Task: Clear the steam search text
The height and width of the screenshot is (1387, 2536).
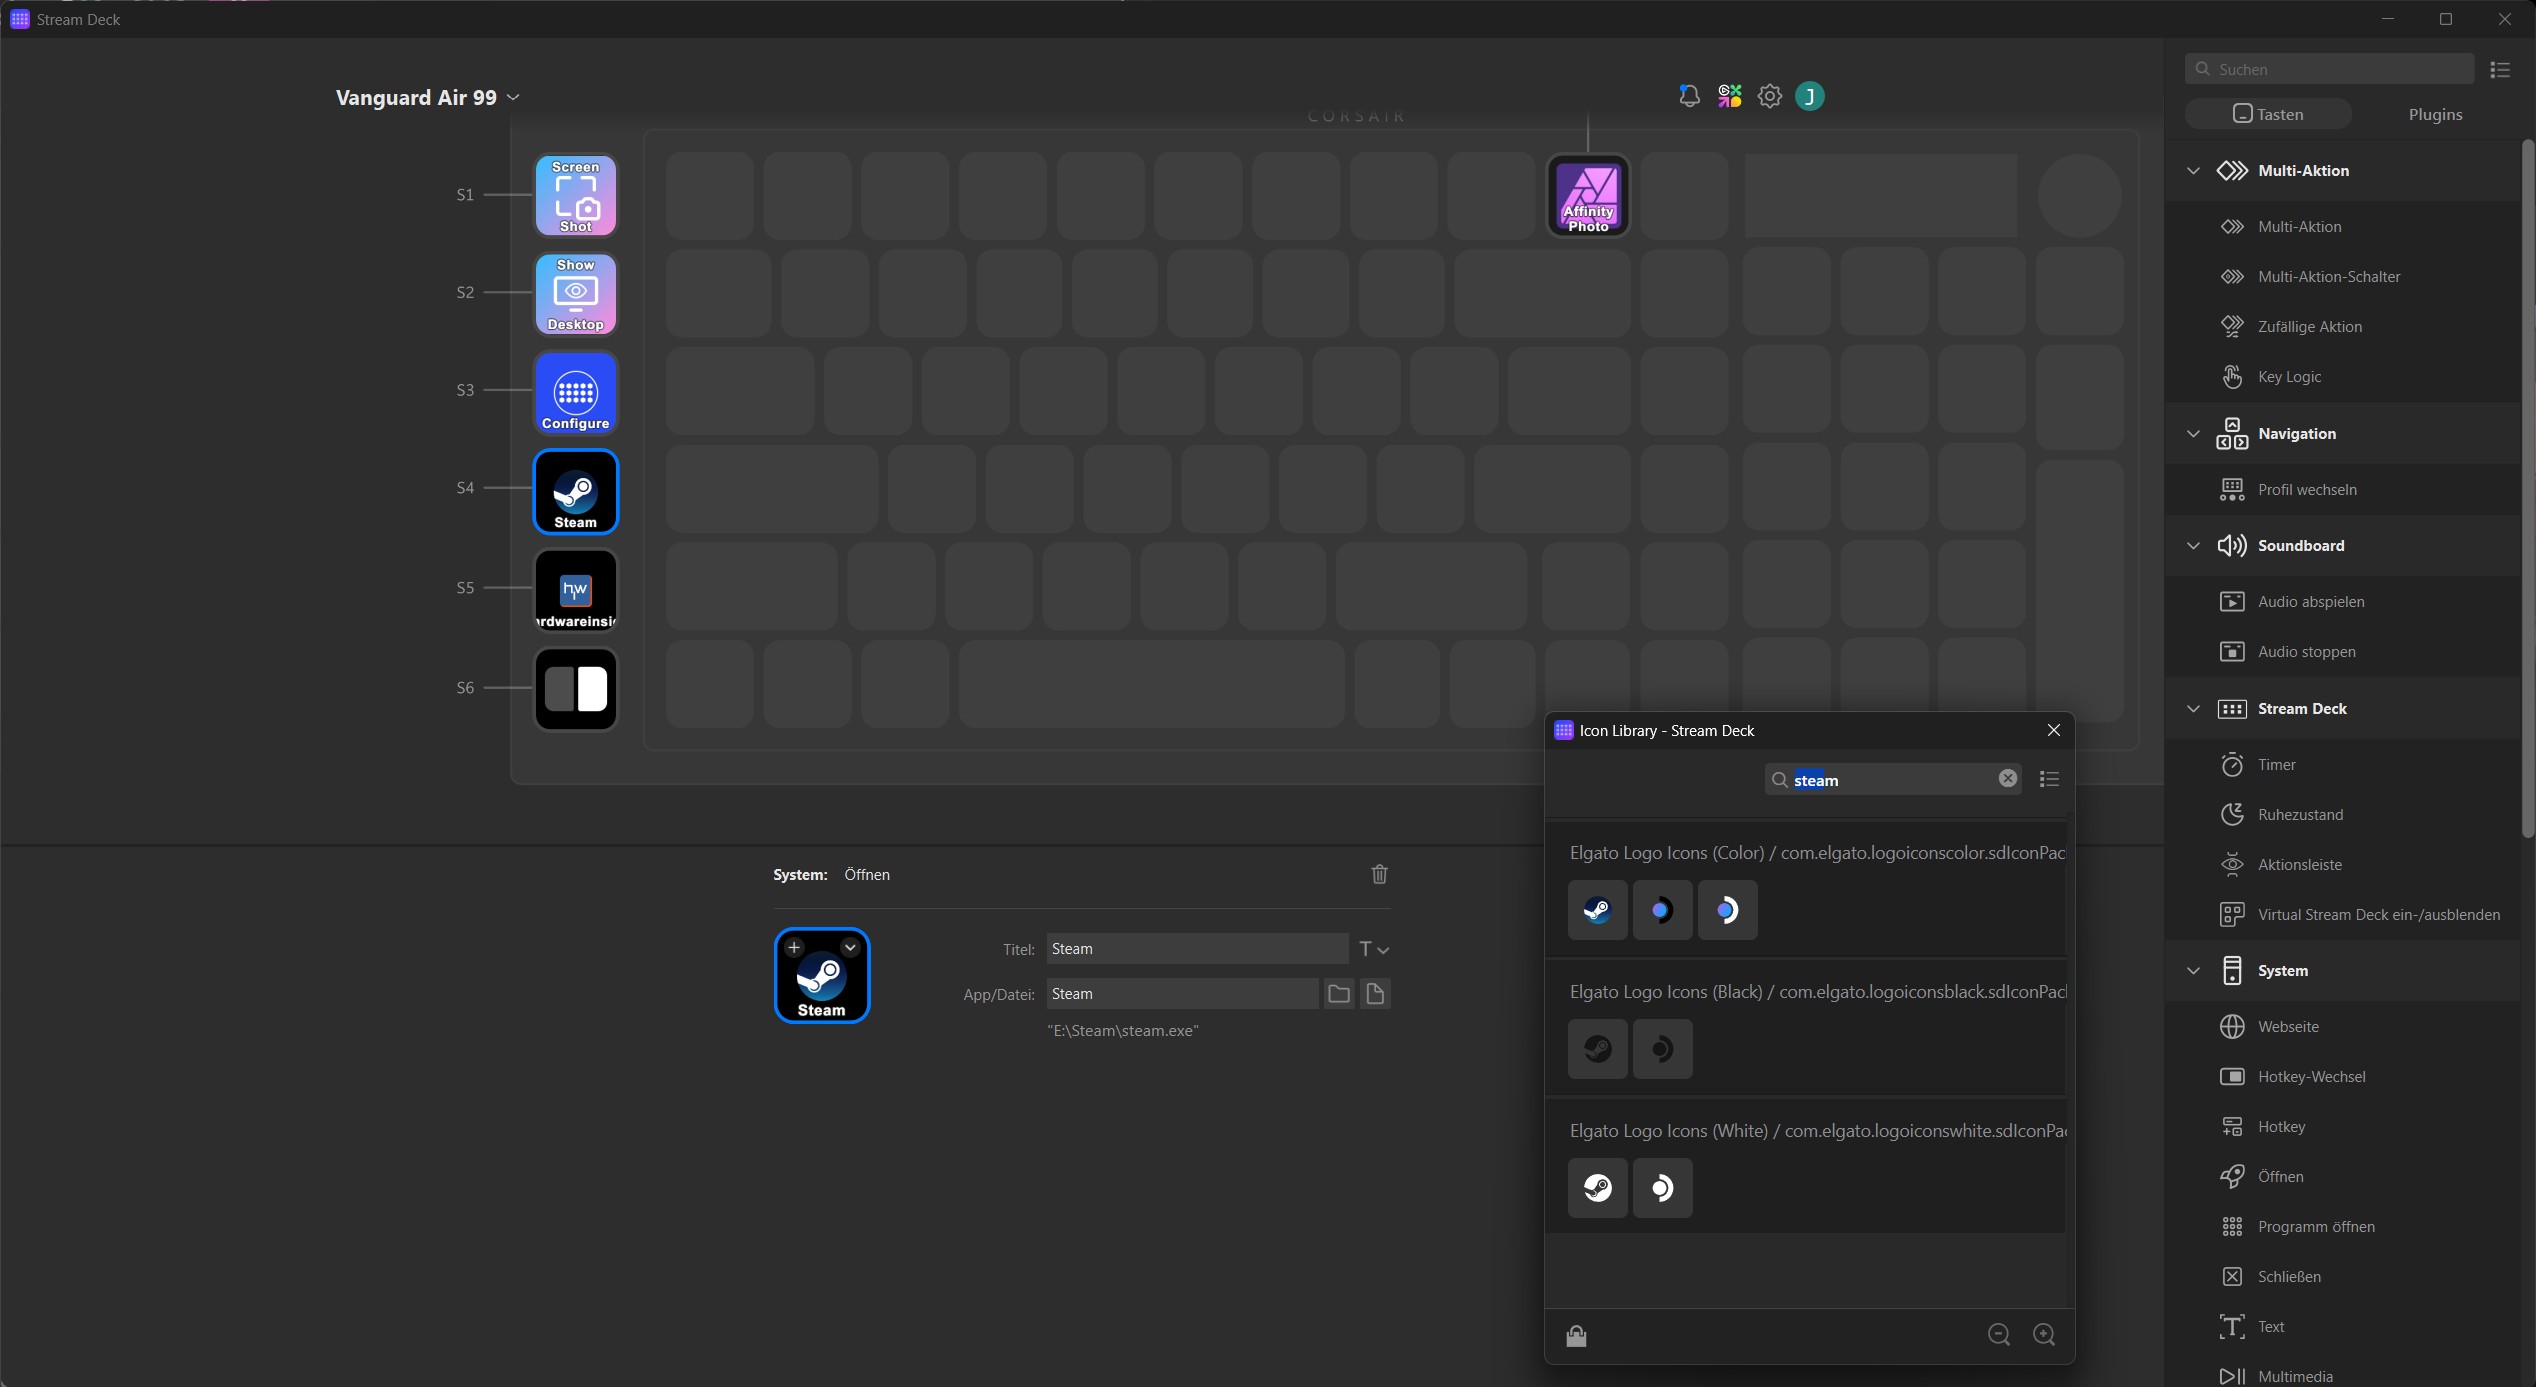Action: tap(2007, 779)
